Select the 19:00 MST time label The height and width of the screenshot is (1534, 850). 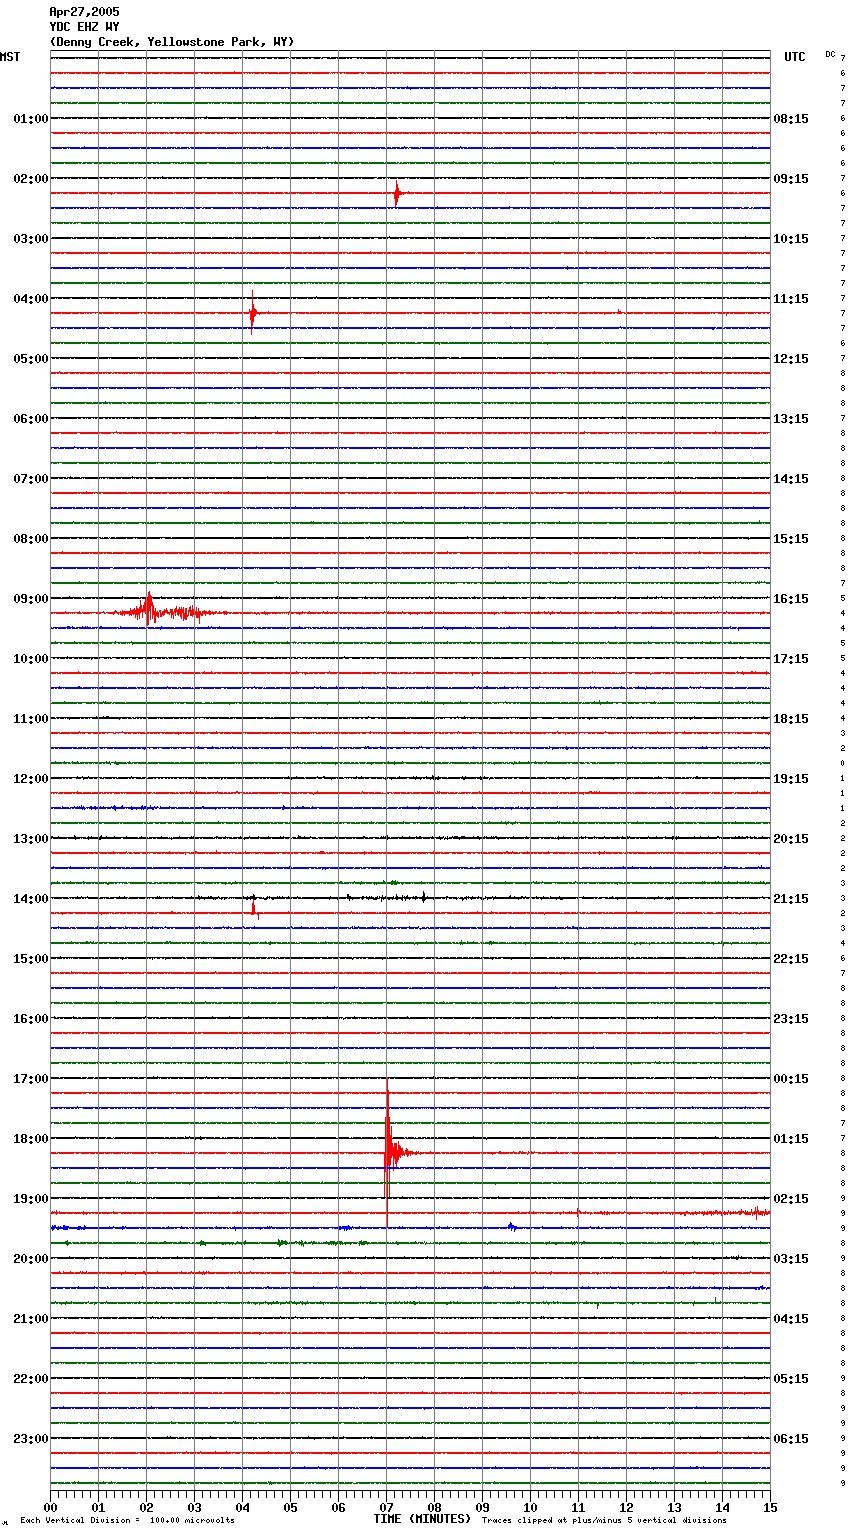point(31,1199)
